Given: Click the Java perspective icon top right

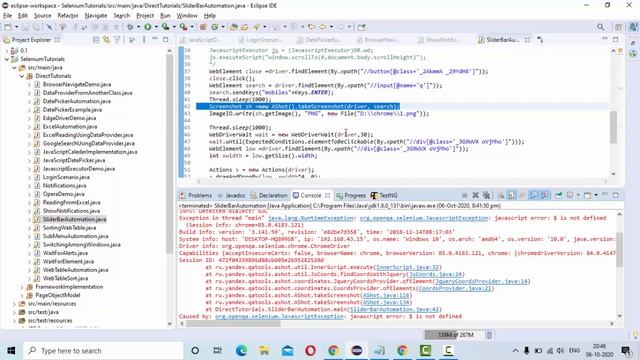Looking at the screenshot, I should coord(633,27).
